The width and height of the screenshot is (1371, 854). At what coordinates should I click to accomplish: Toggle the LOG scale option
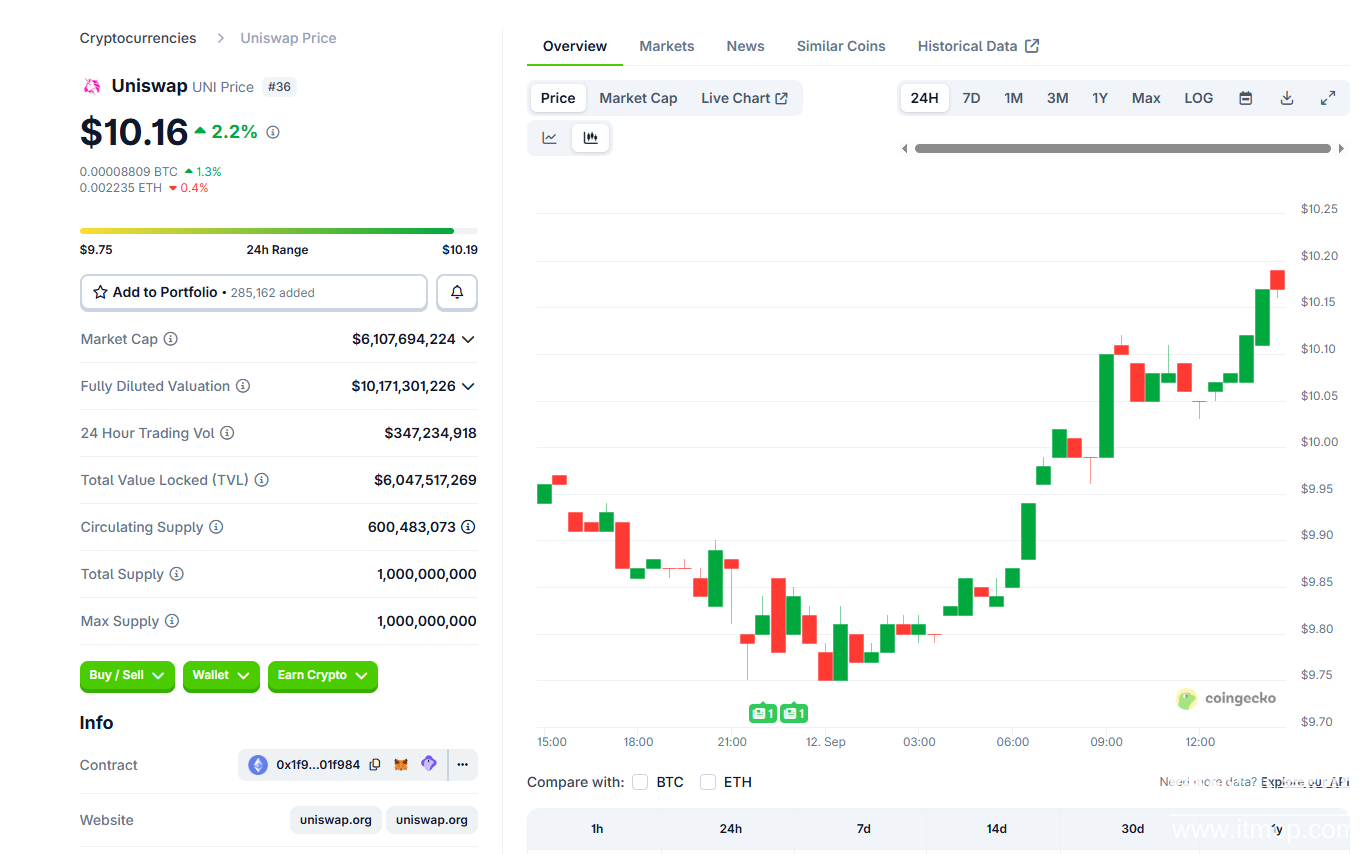click(1198, 98)
